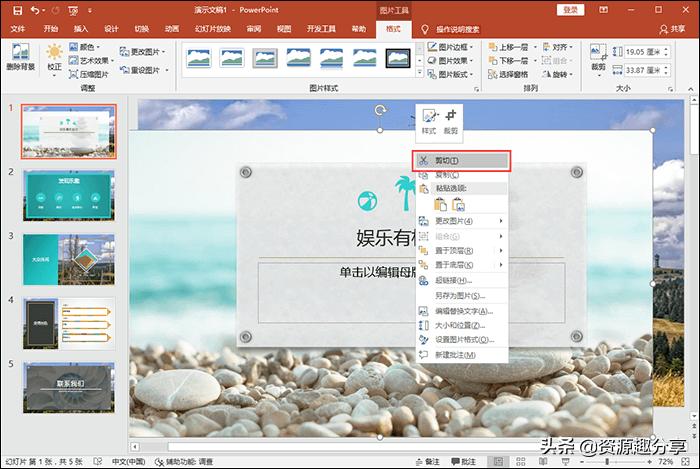Select slide 3 thumbnail
Viewport: 700px width, 469px height.
[x=69, y=260]
